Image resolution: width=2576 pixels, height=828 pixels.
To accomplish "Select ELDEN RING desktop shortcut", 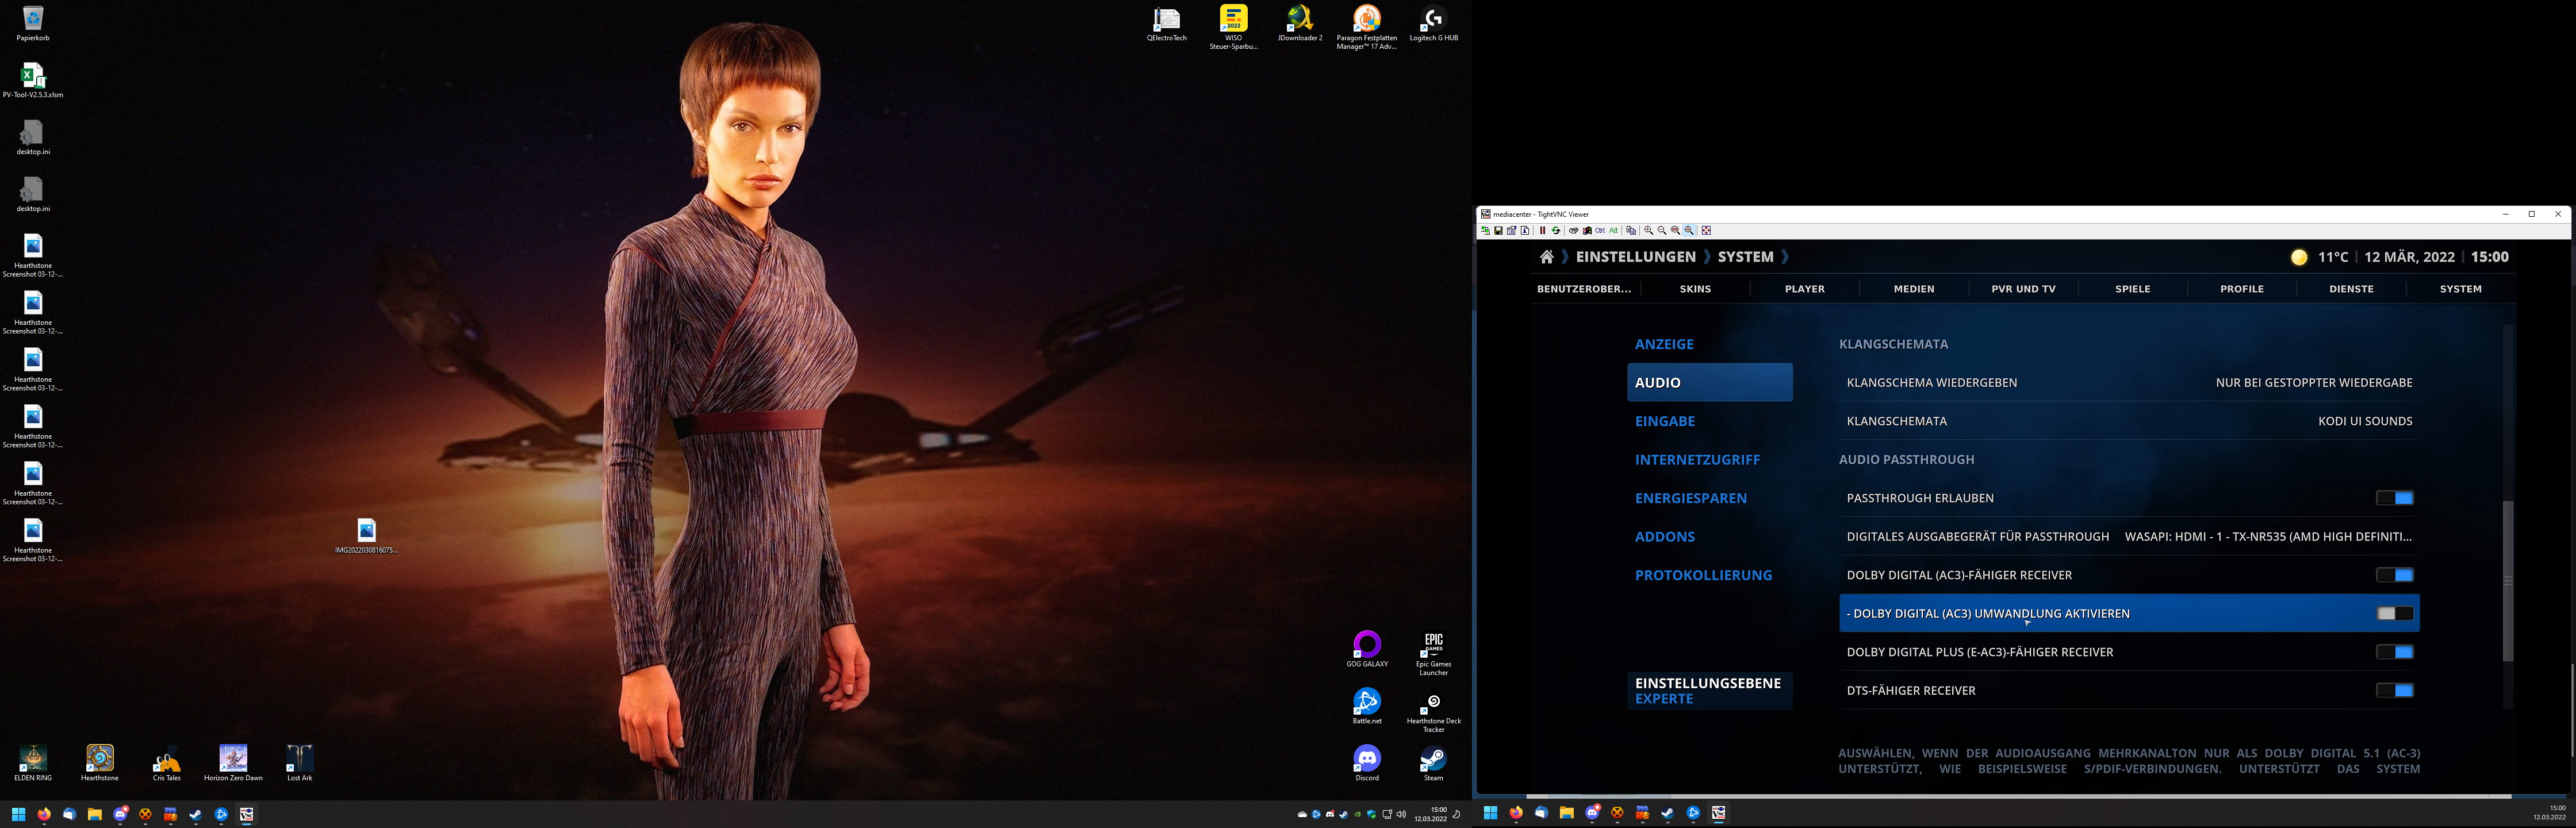I will point(33,763).
